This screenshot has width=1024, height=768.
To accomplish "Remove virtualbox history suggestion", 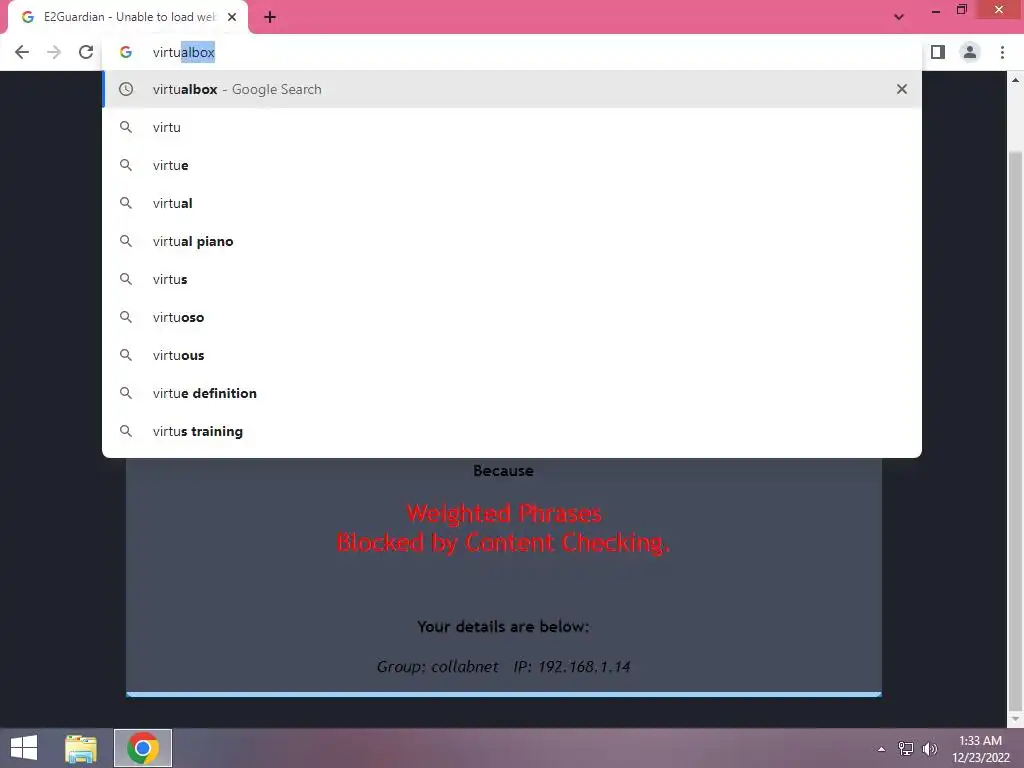I will (x=902, y=89).
